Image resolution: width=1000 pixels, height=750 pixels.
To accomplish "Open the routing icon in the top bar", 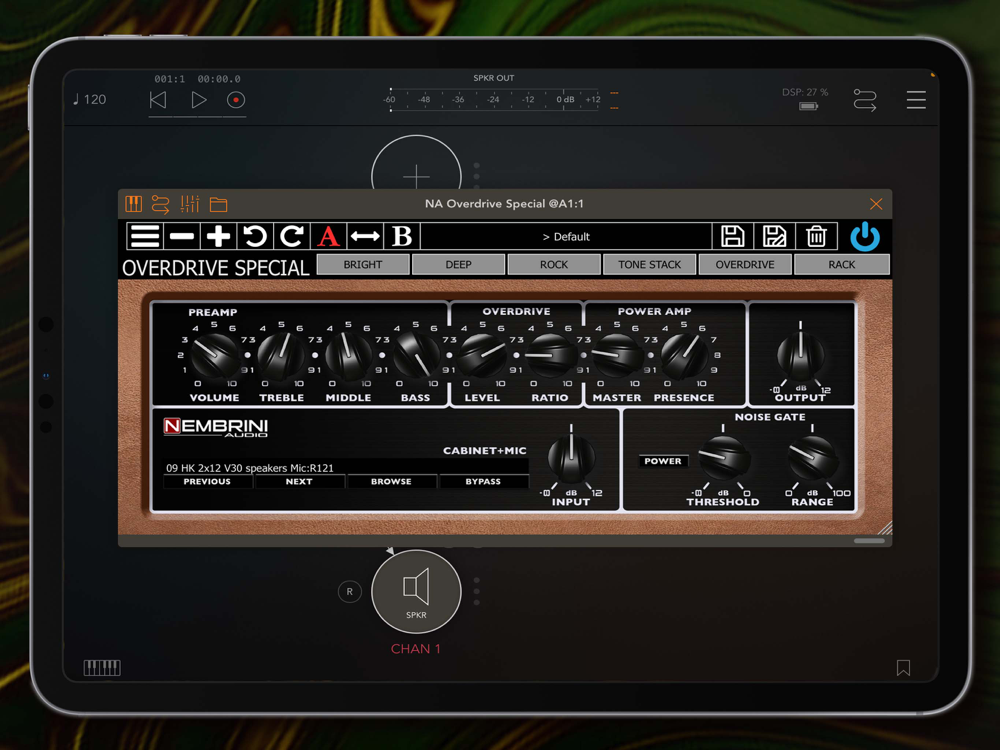I will click(865, 100).
